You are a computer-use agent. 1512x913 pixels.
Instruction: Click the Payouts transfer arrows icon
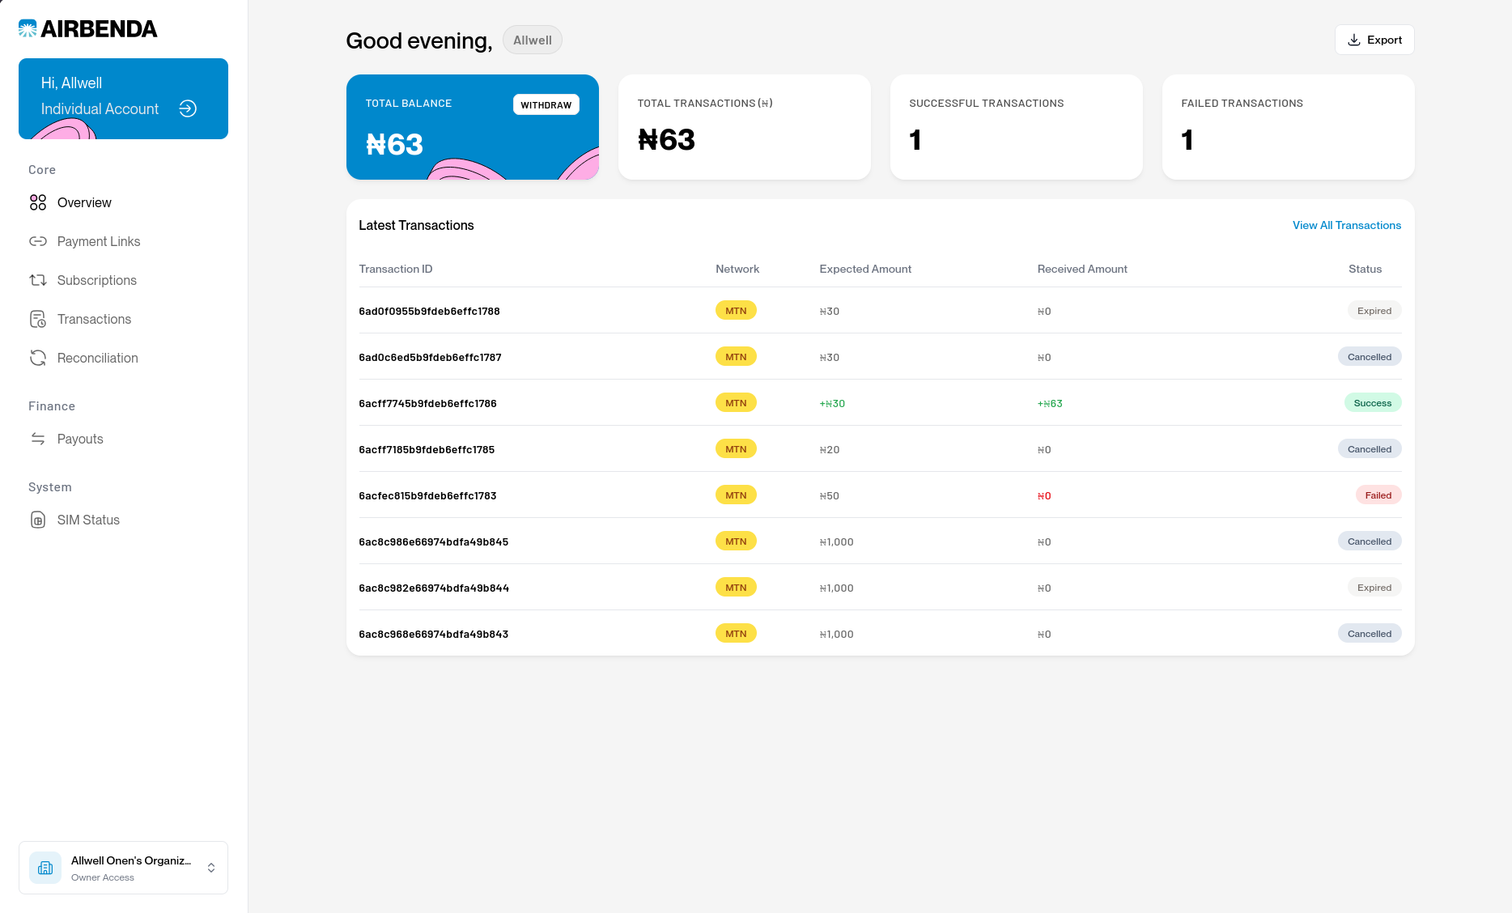38,439
